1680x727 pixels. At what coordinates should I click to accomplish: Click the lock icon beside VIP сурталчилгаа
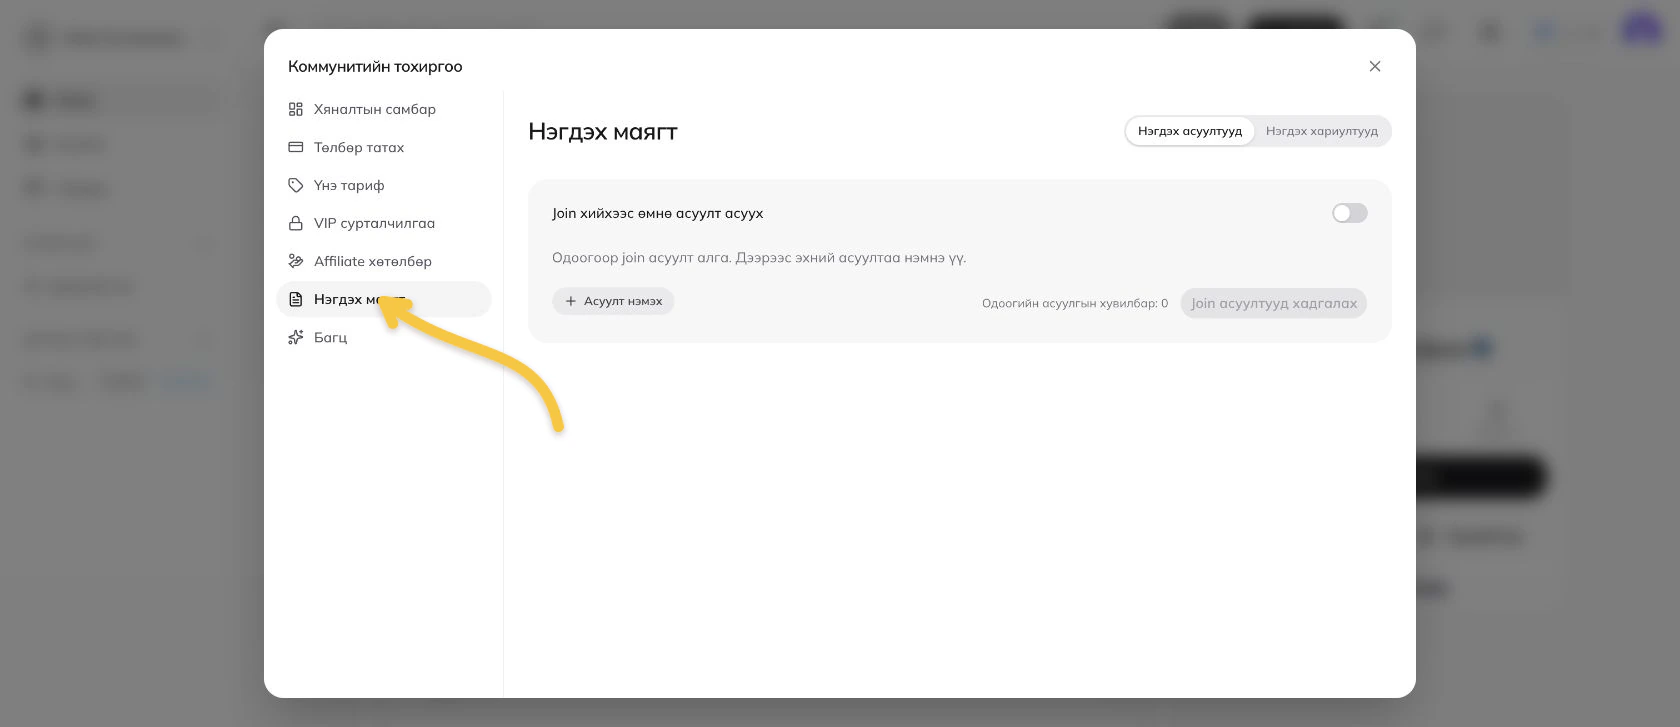click(x=295, y=223)
